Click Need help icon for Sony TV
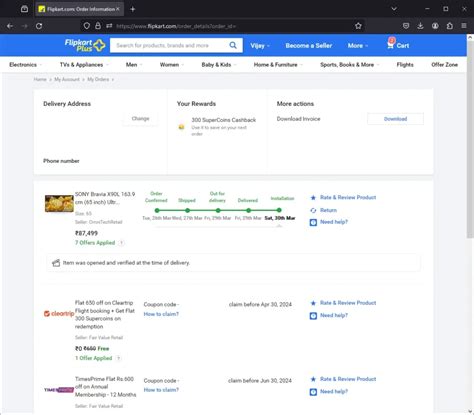 (x=313, y=222)
